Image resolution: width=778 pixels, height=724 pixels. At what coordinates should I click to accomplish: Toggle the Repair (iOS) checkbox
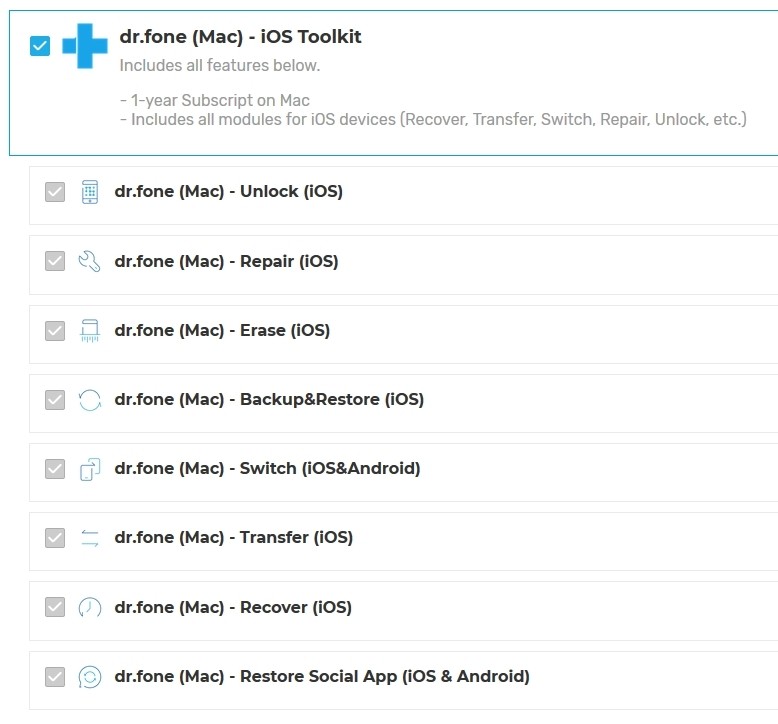click(55, 261)
